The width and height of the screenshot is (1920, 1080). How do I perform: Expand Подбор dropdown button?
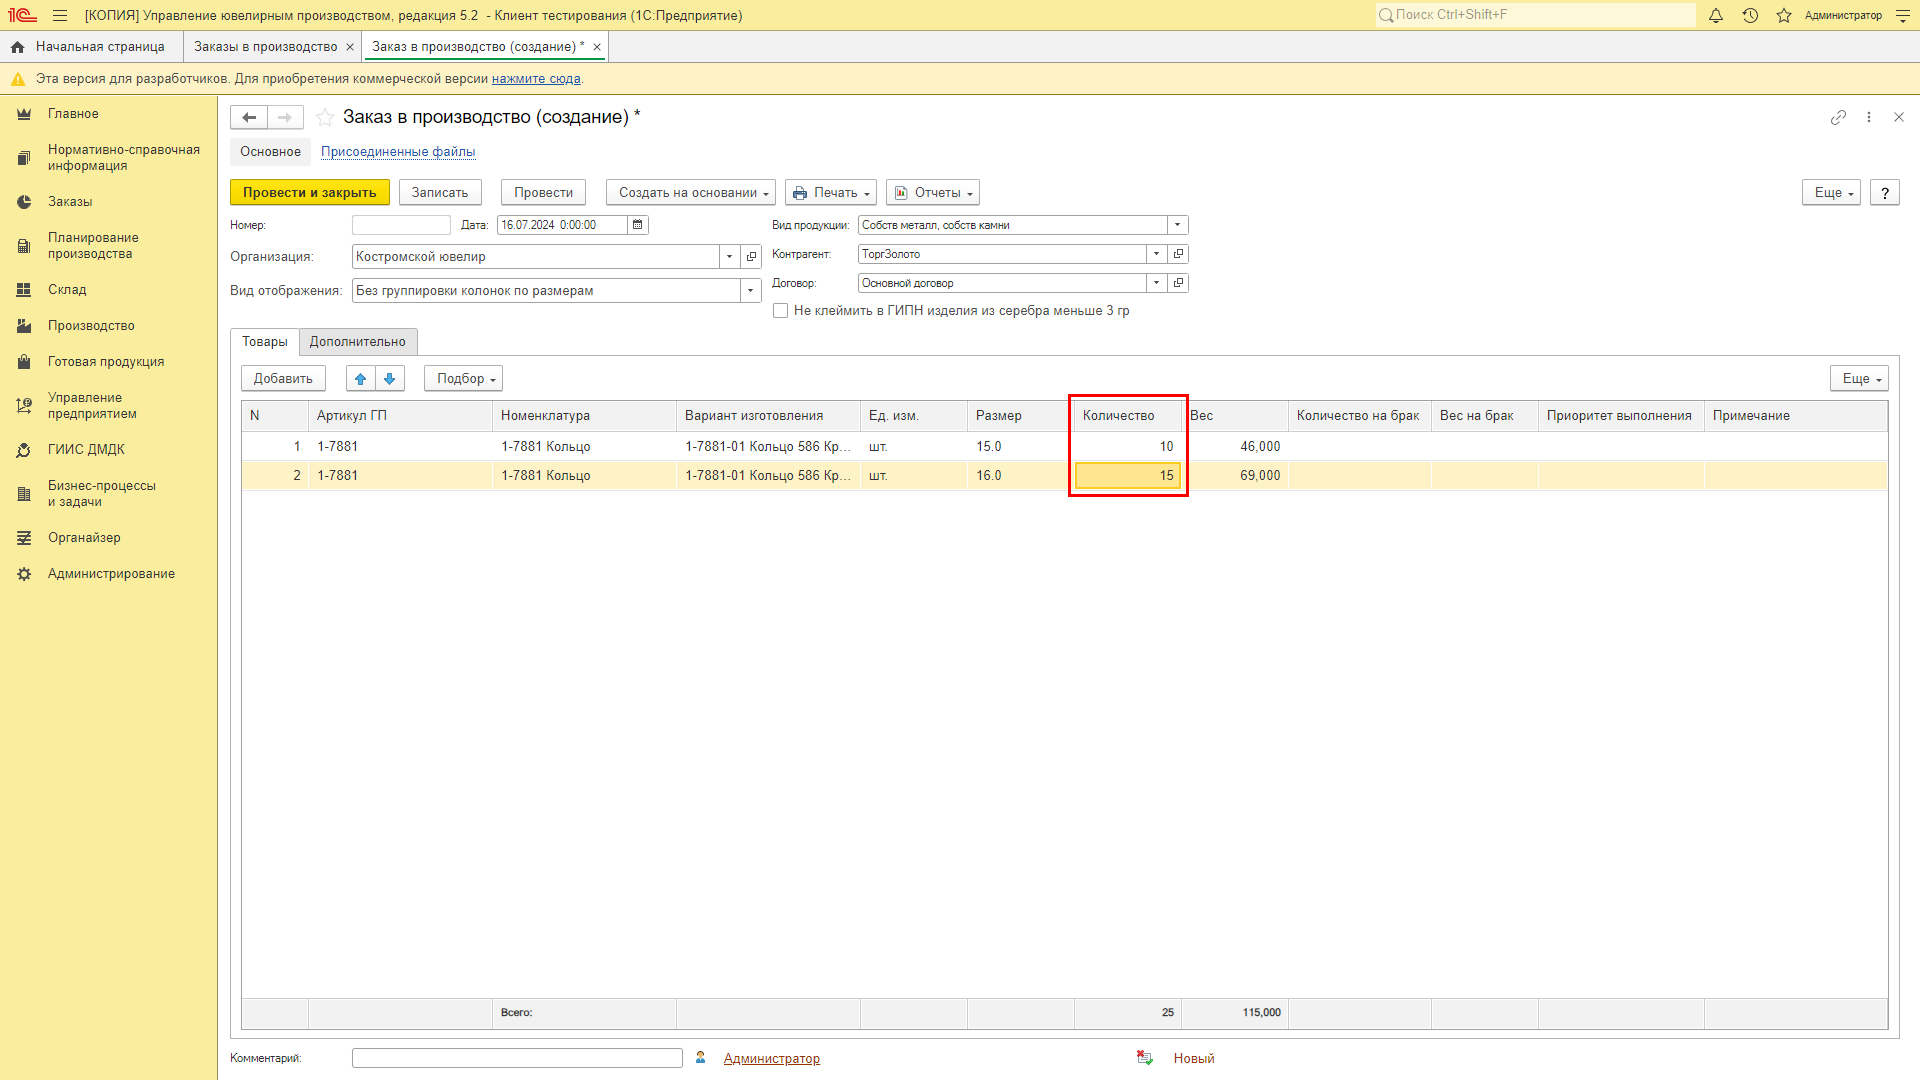(x=463, y=378)
